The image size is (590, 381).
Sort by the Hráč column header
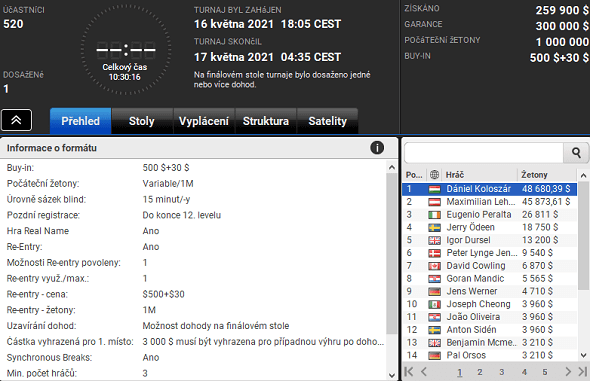pos(479,175)
